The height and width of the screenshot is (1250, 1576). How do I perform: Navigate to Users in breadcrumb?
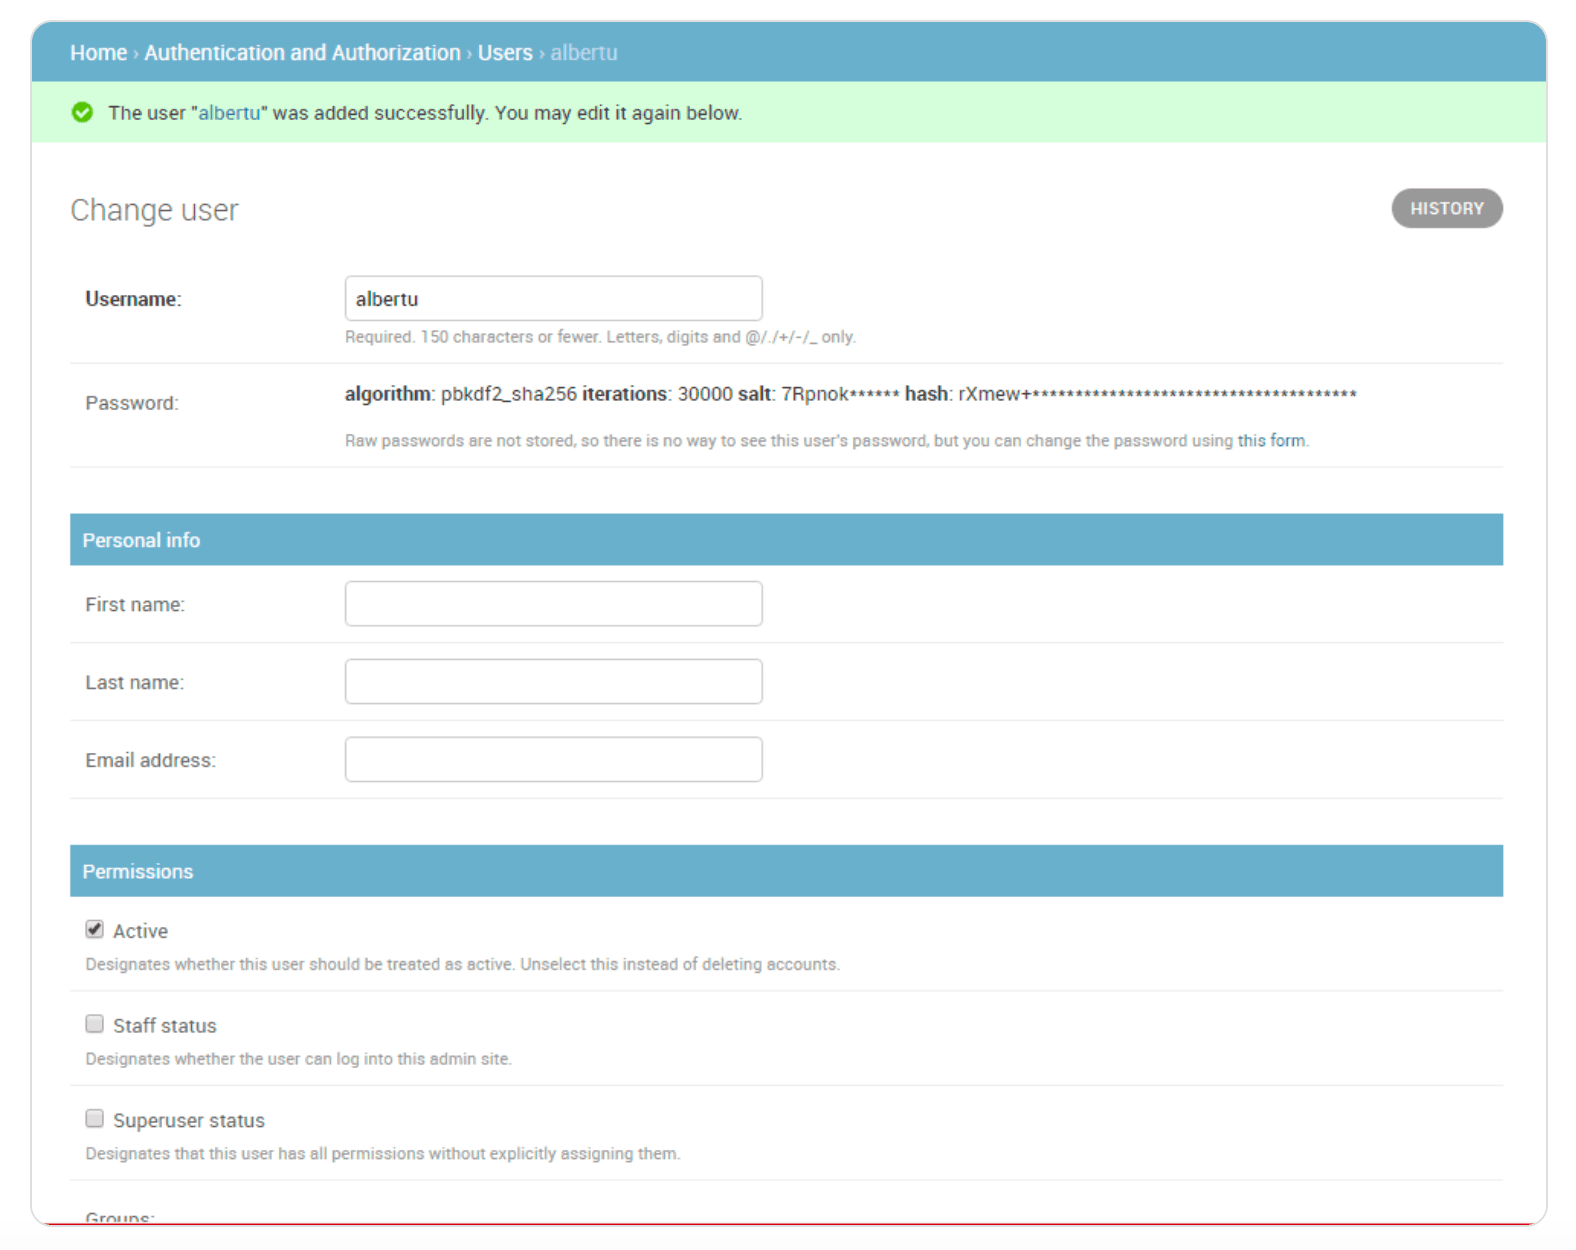coord(505,53)
